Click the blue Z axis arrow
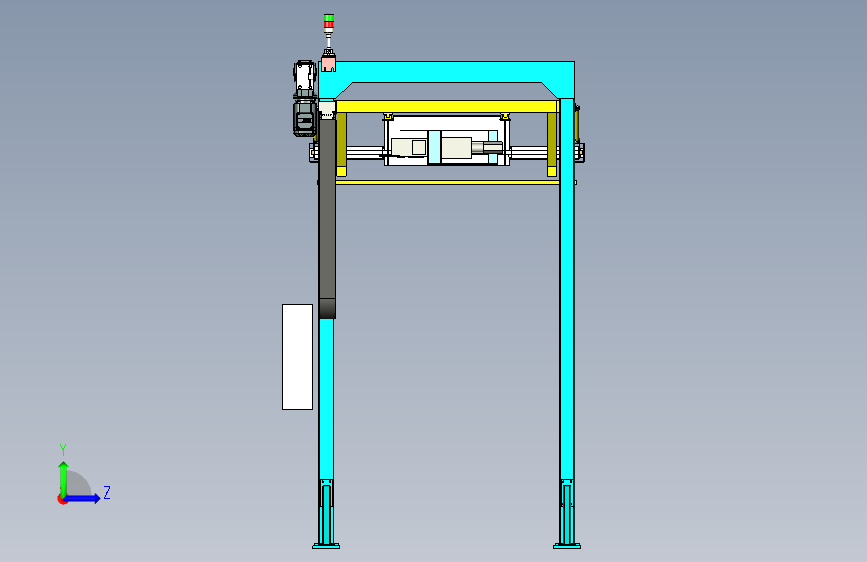 83,498
